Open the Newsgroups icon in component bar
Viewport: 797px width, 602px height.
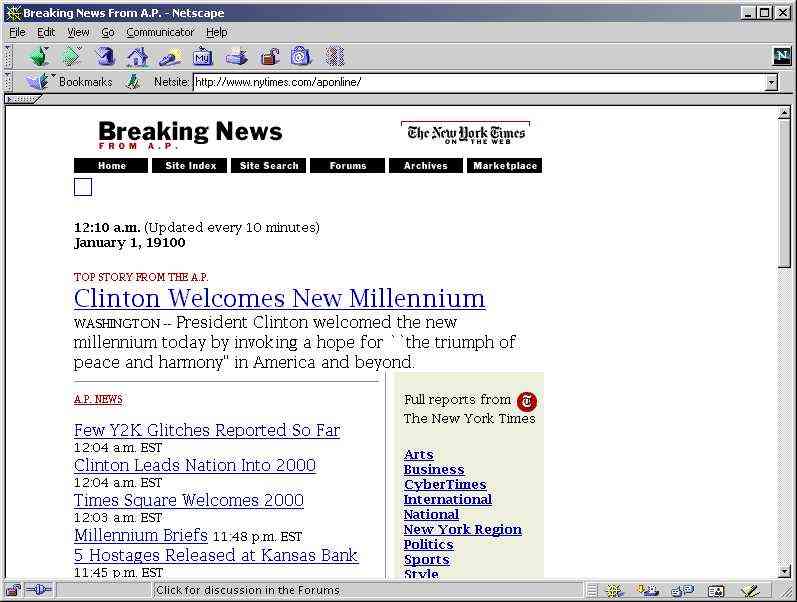click(682, 591)
